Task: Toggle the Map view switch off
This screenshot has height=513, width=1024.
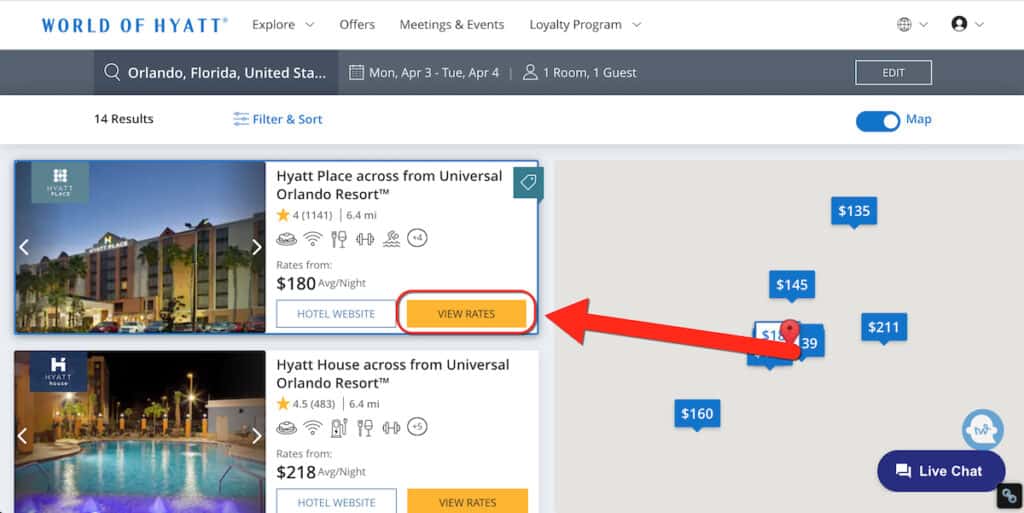Action: (878, 120)
